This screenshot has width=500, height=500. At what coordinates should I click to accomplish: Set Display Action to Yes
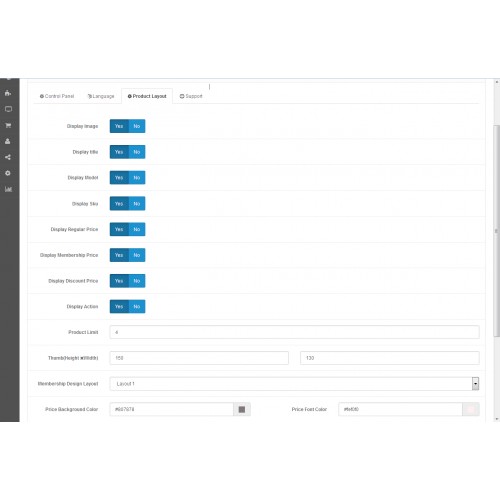pyautogui.click(x=119, y=307)
